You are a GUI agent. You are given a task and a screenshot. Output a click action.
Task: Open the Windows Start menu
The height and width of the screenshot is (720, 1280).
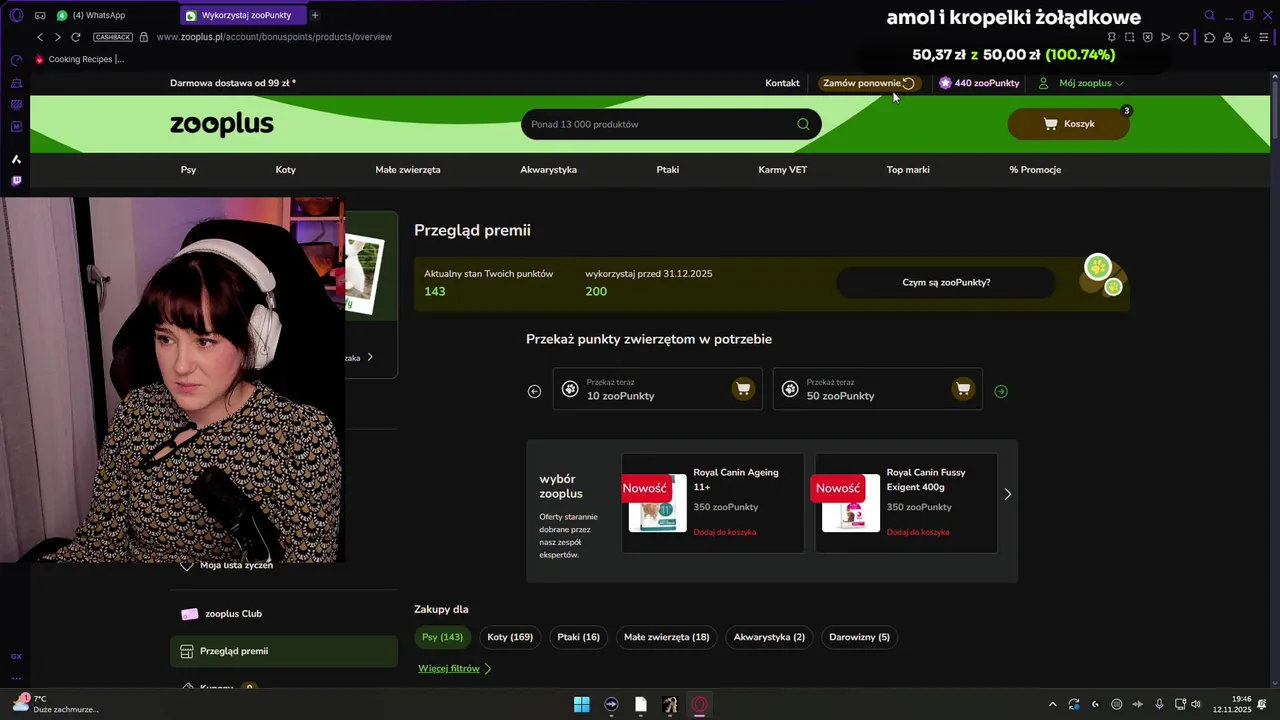tap(581, 705)
